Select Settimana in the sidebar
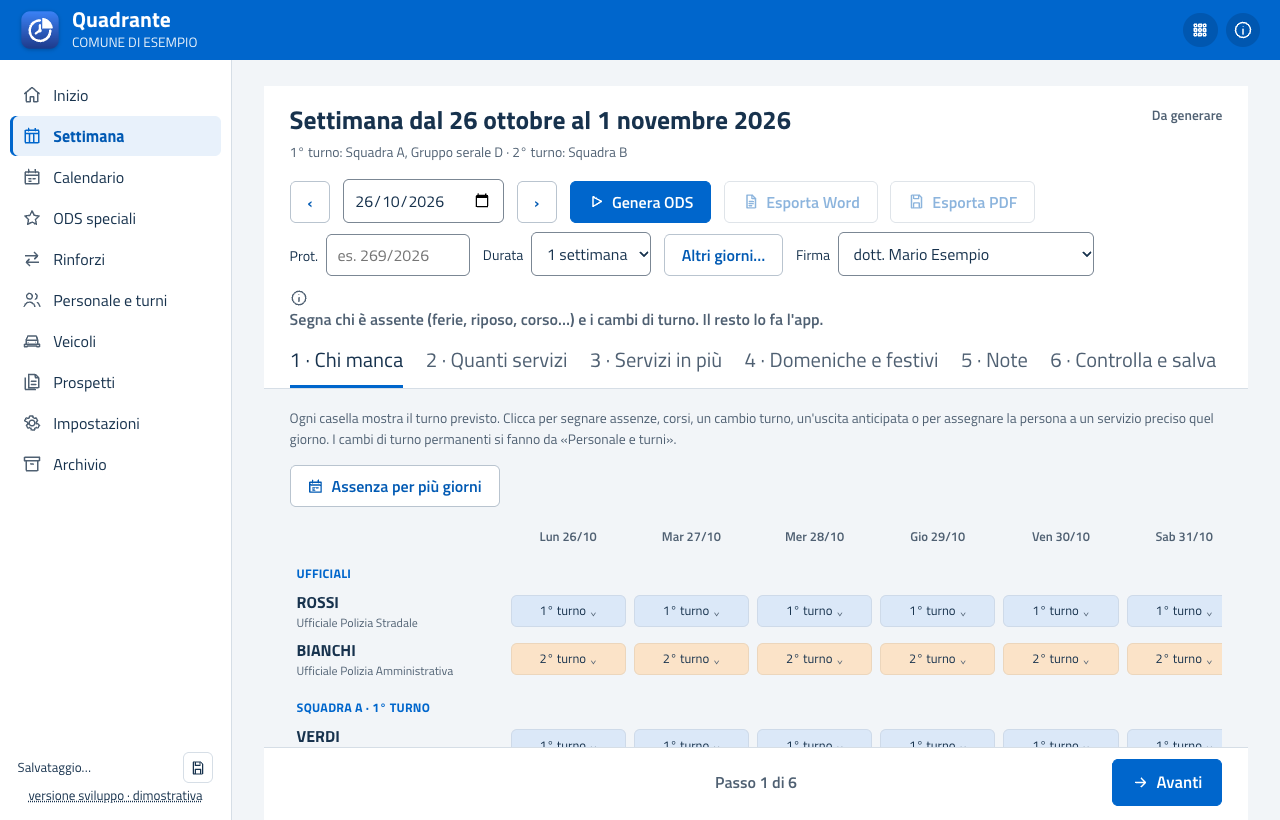The width and height of the screenshot is (1280, 820). click(x=116, y=136)
